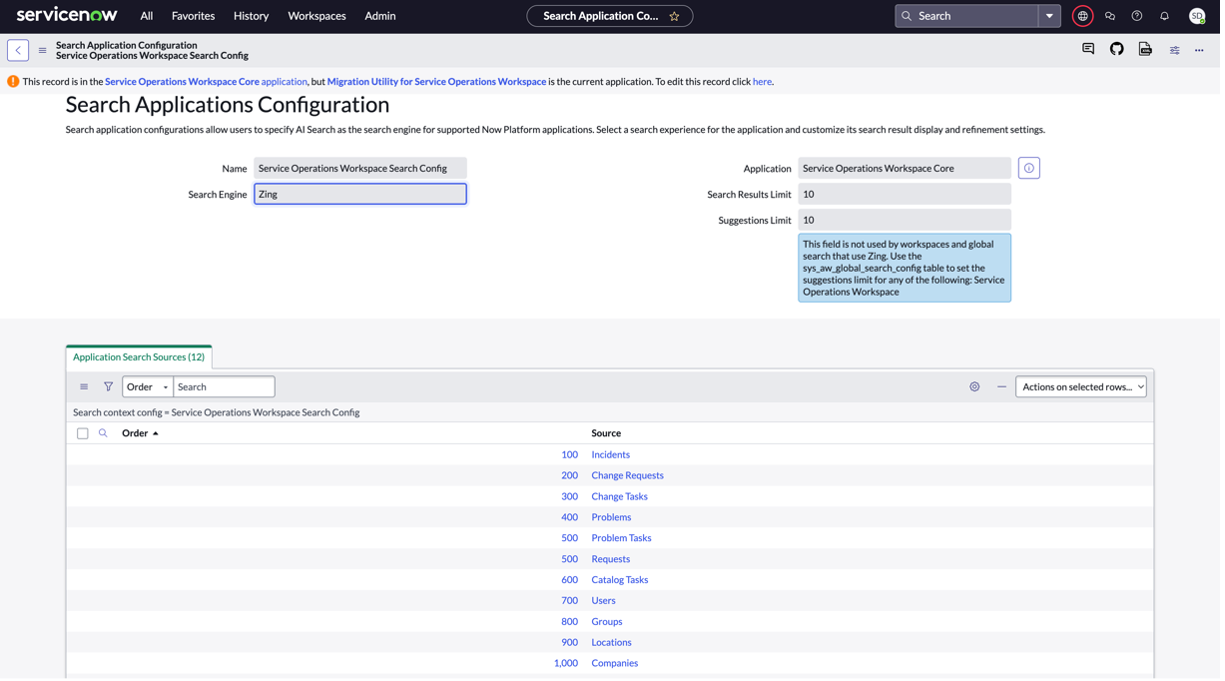Open the notifications bell
Screen dimensions: 1225x681
point(1169,16)
